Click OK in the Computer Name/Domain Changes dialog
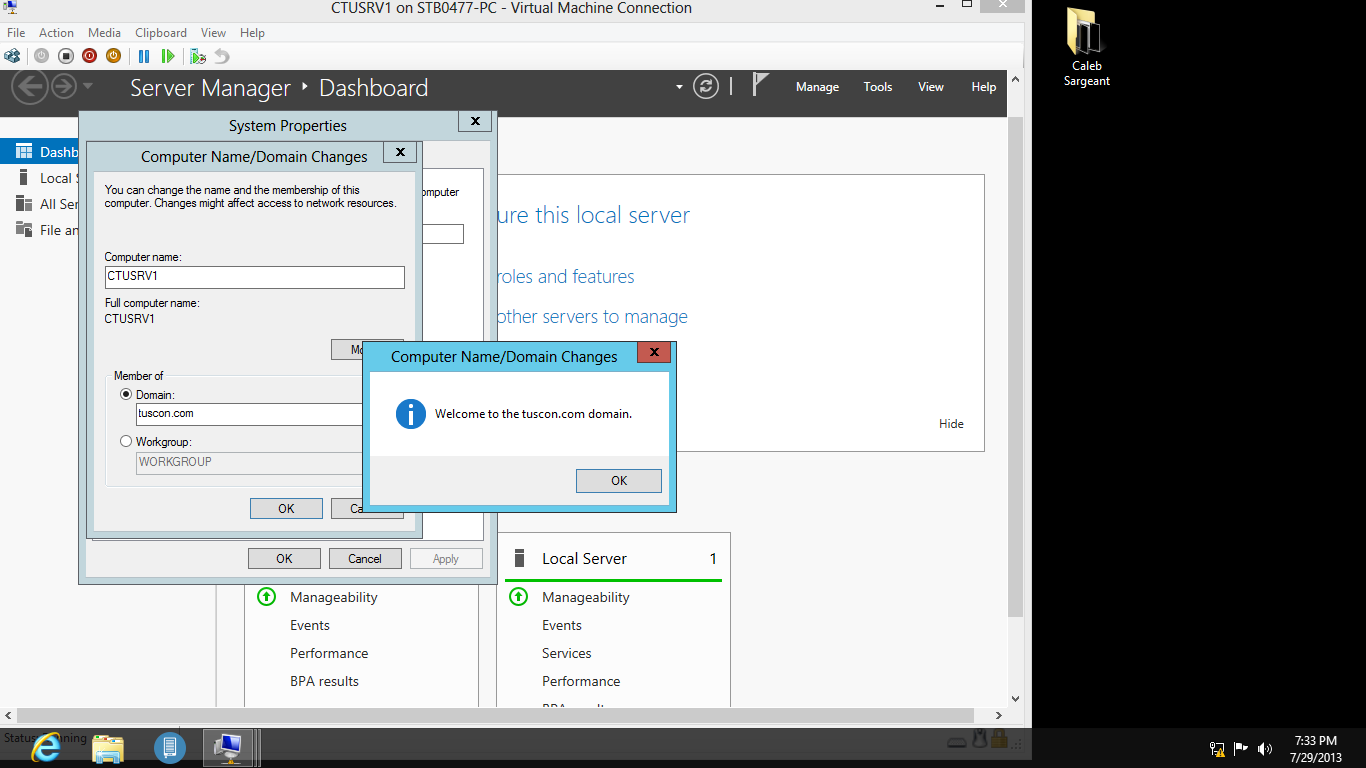The width and height of the screenshot is (1366, 768). [x=286, y=509]
